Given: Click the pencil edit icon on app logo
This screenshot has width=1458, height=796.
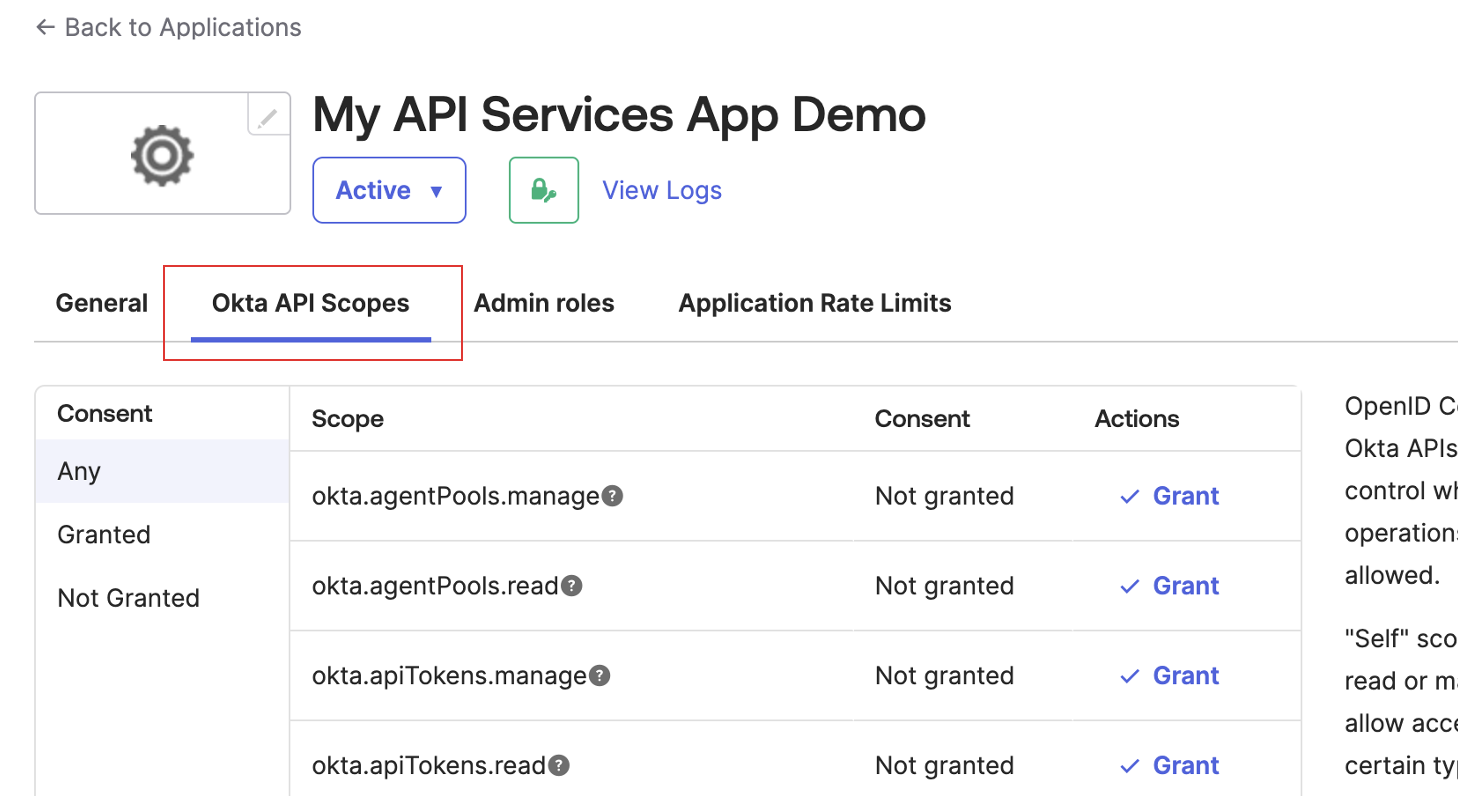Looking at the screenshot, I should [x=267, y=118].
